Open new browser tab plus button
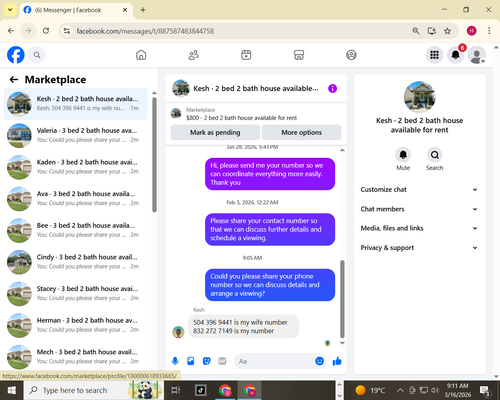Image resolution: width=500 pixels, height=400 pixels. 143,10
